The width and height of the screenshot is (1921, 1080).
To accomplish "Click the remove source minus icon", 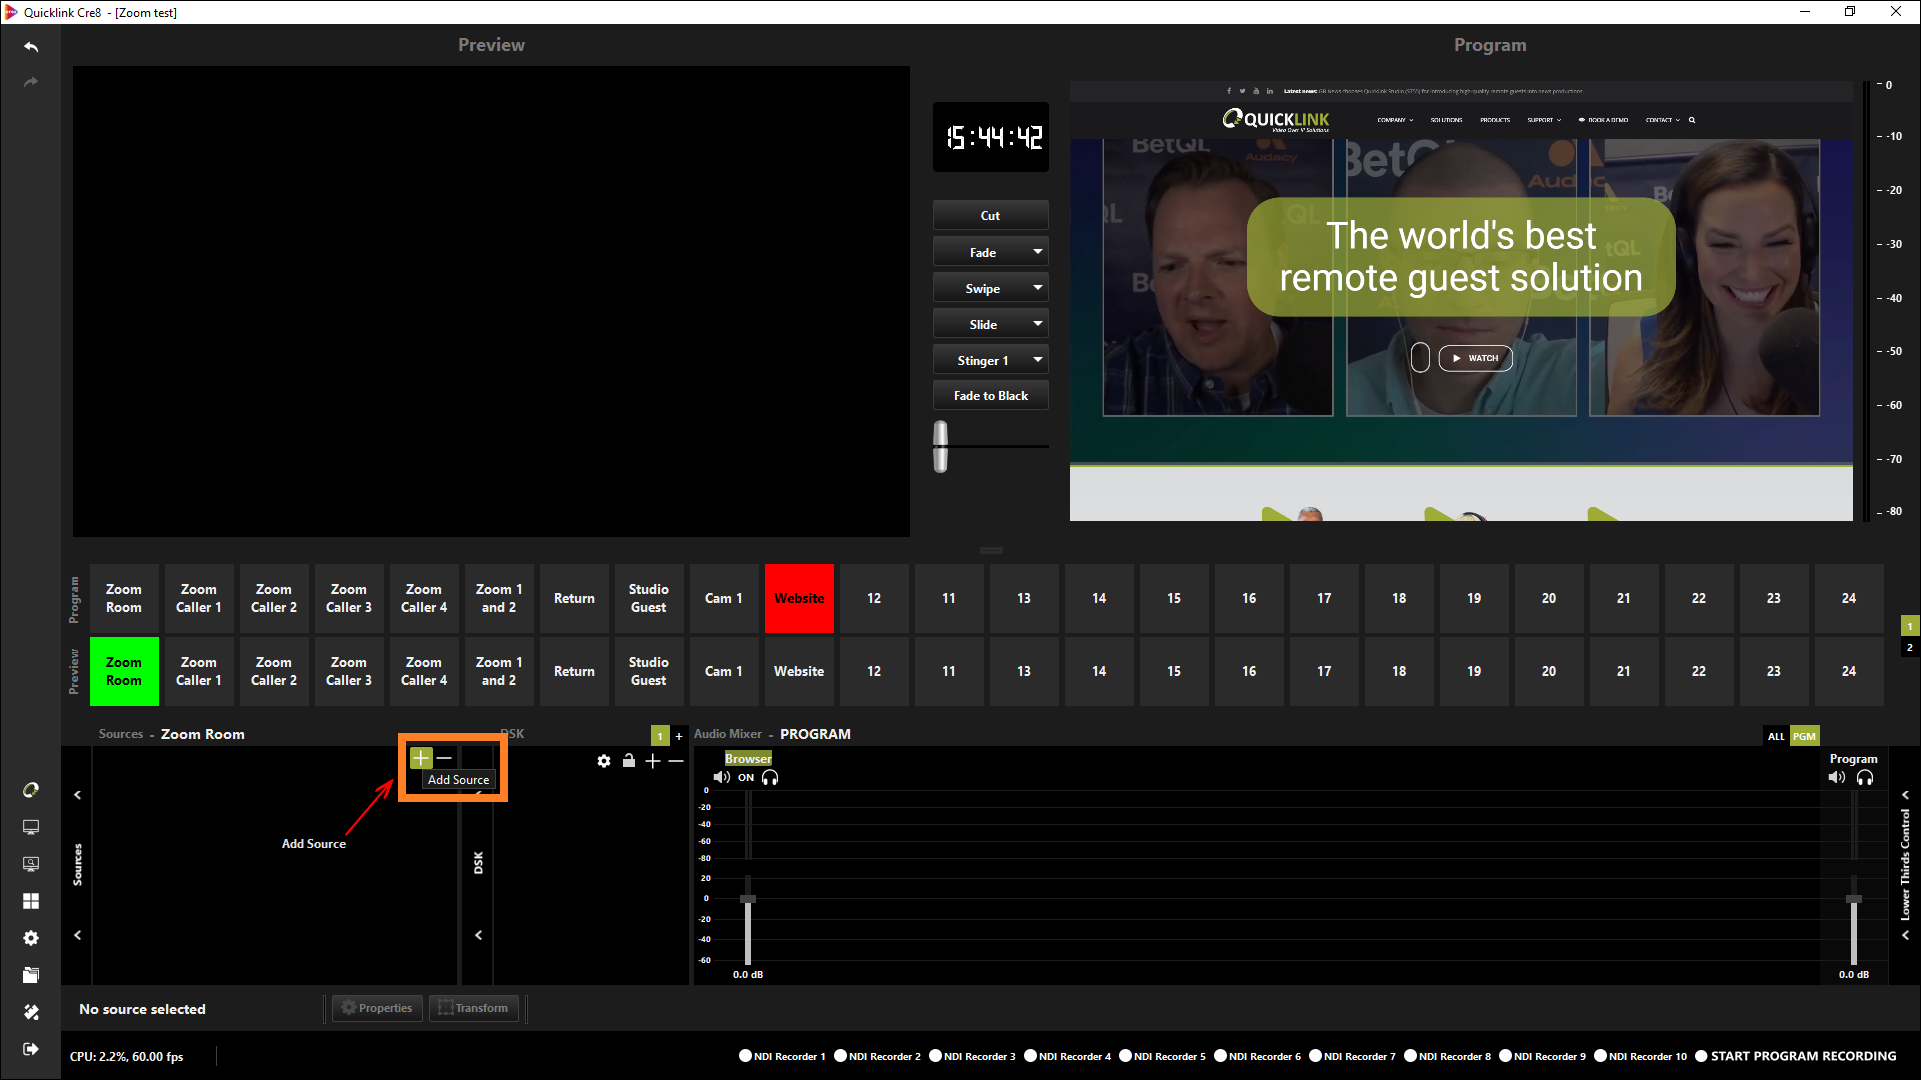I will tap(445, 758).
